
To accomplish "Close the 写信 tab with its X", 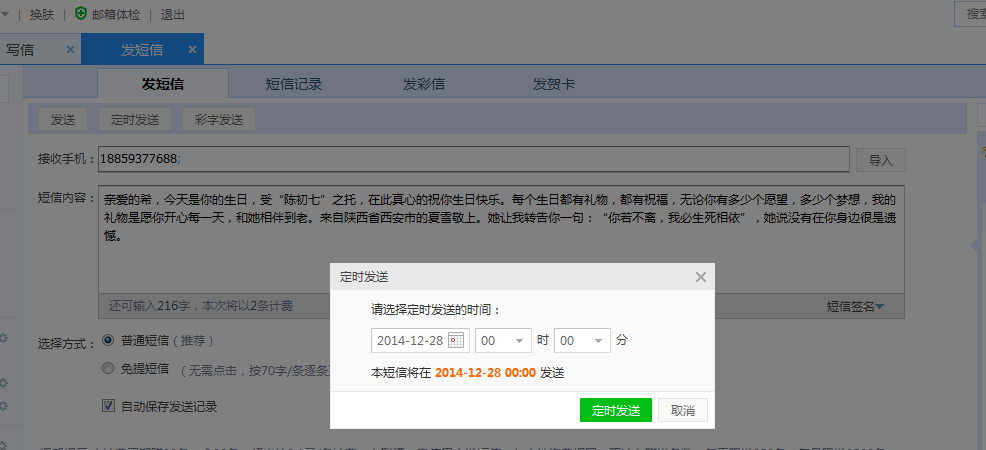I will pyautogui.click(x=70, y=50).
